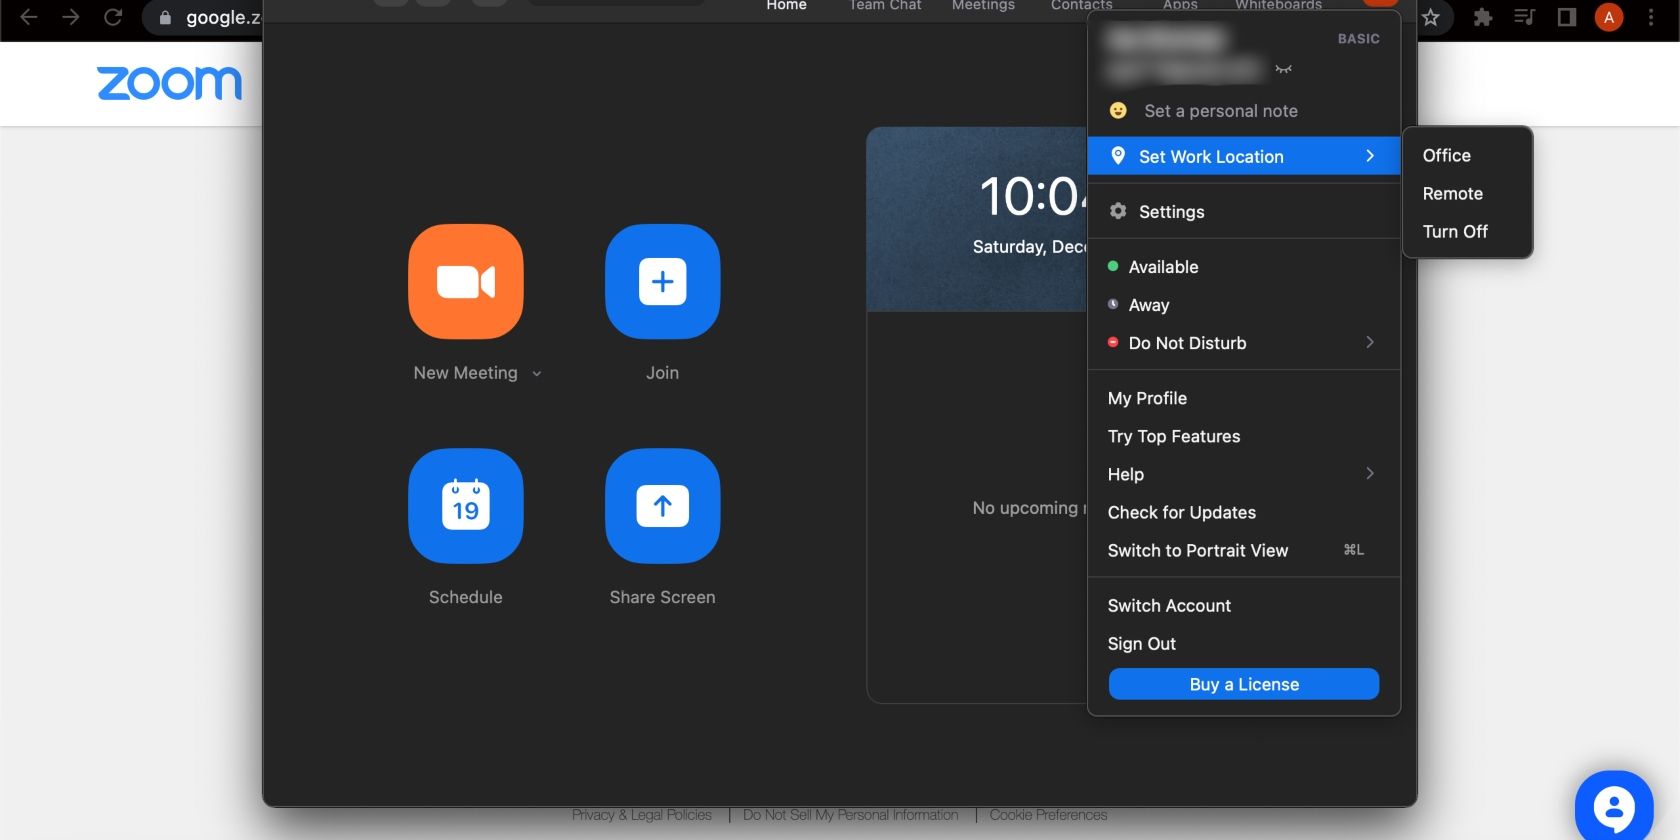Click the blue Join plus icon
The width and height of the screenshot is (1680, 840).
662,282
